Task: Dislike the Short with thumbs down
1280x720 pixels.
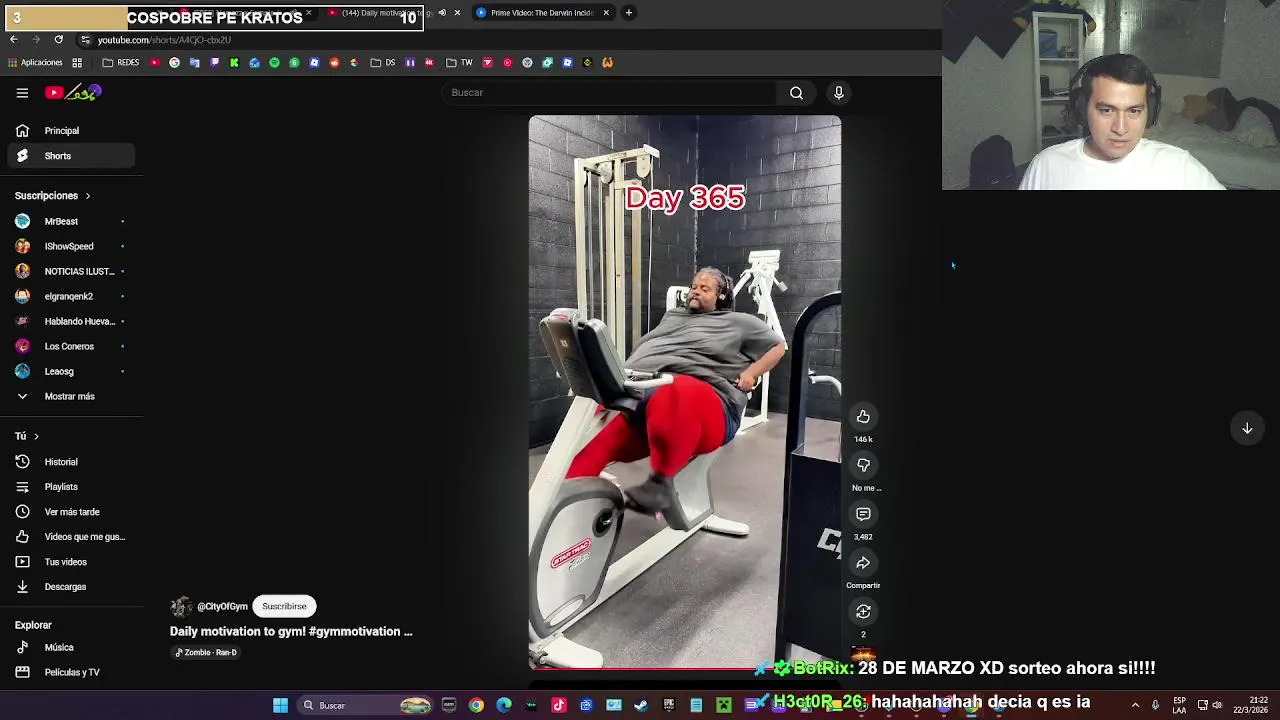Action: click(863, 465)
